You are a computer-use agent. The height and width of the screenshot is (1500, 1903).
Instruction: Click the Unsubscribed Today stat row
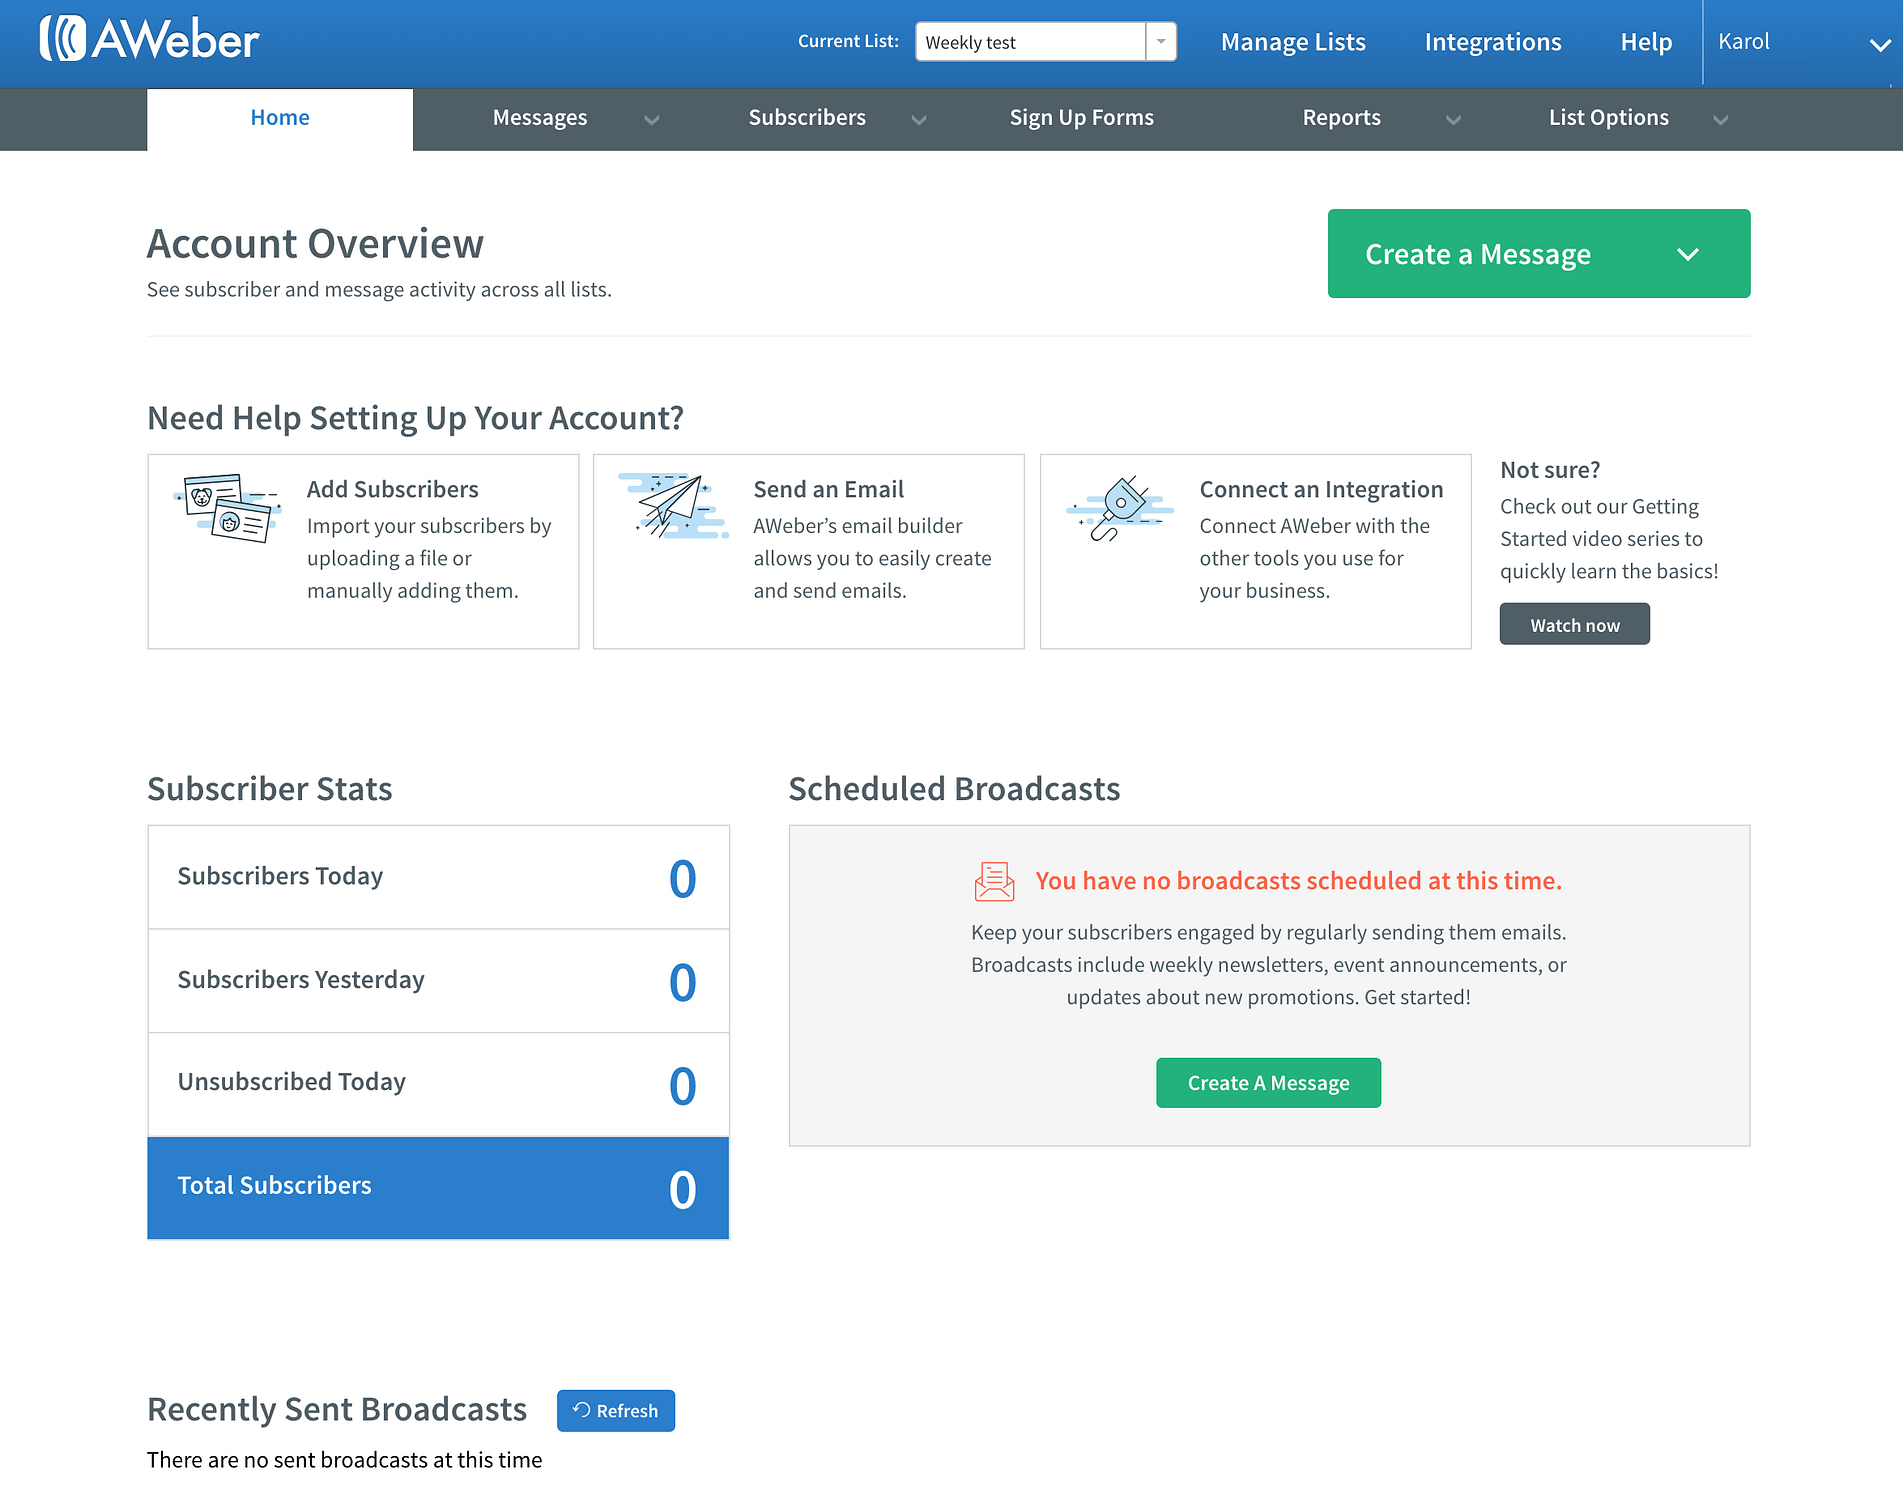click(x=438, y=1084)
